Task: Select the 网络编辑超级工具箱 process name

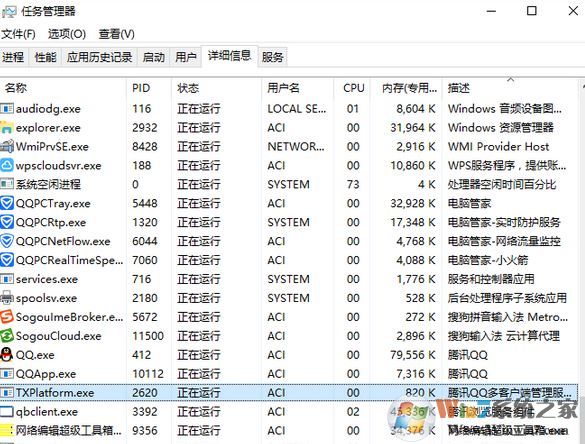Action: click(x=69, y=431)
